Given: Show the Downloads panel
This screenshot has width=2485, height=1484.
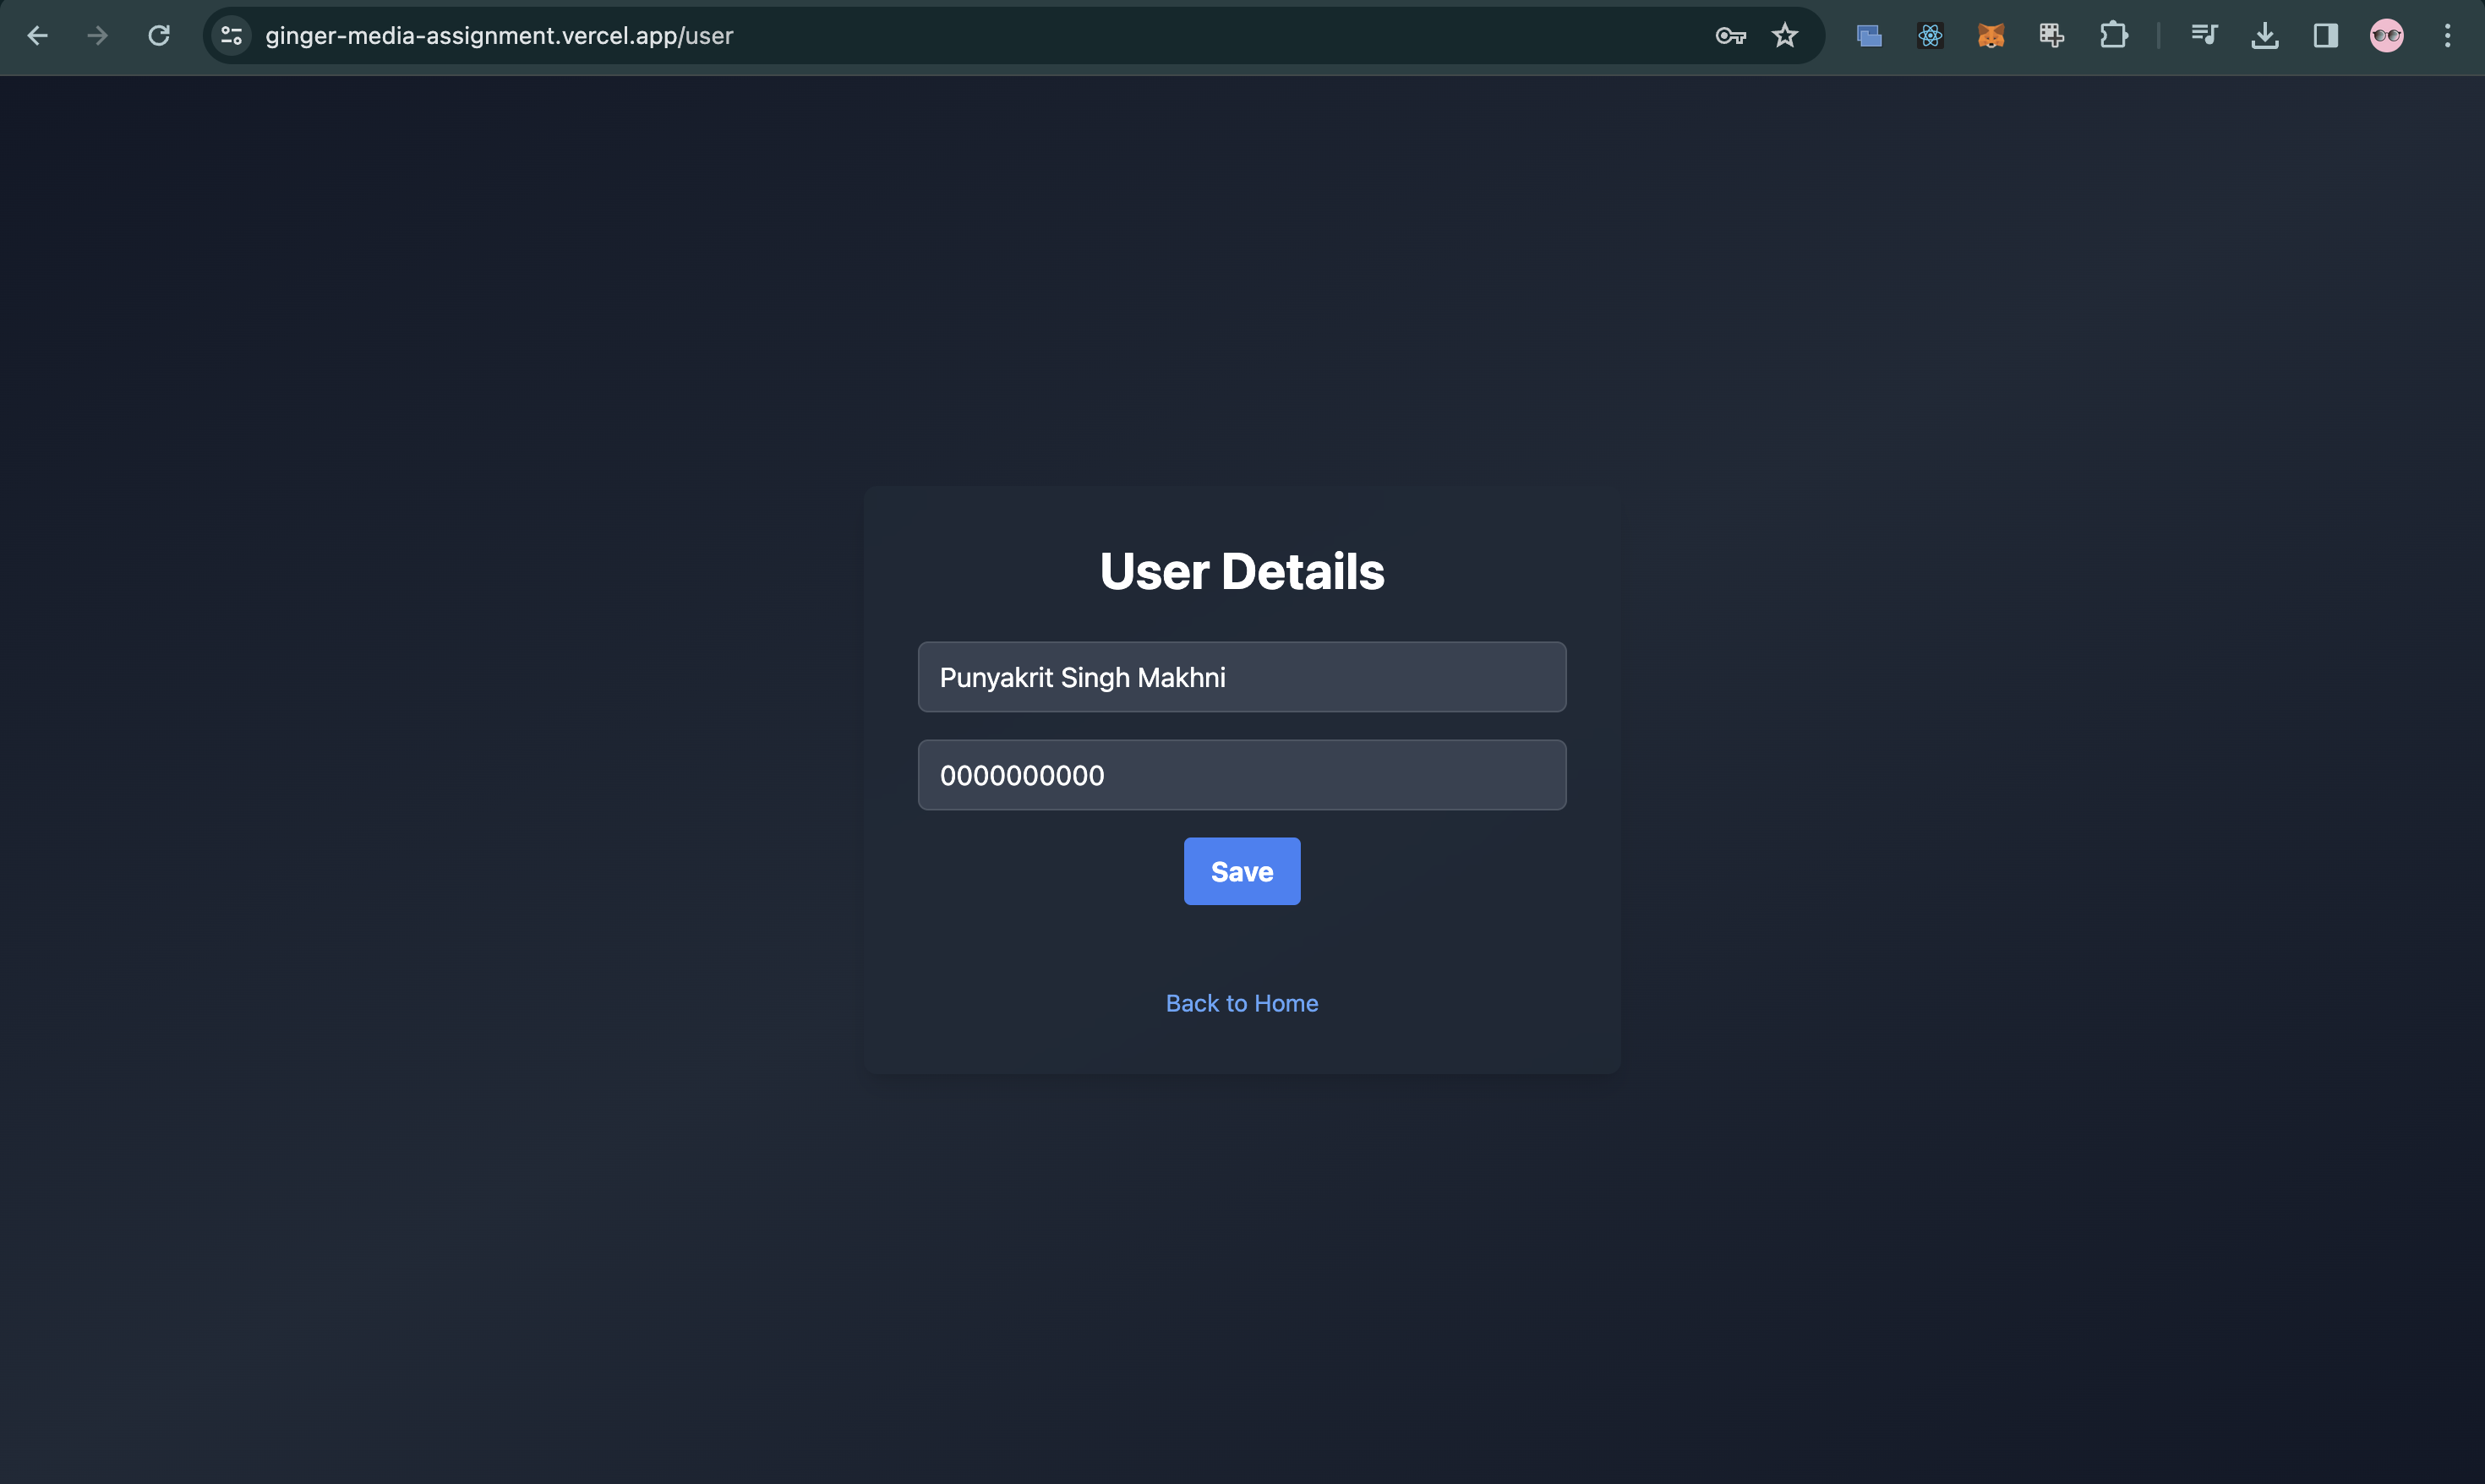Looking at the screenshot, I should tap(2265, 36).
